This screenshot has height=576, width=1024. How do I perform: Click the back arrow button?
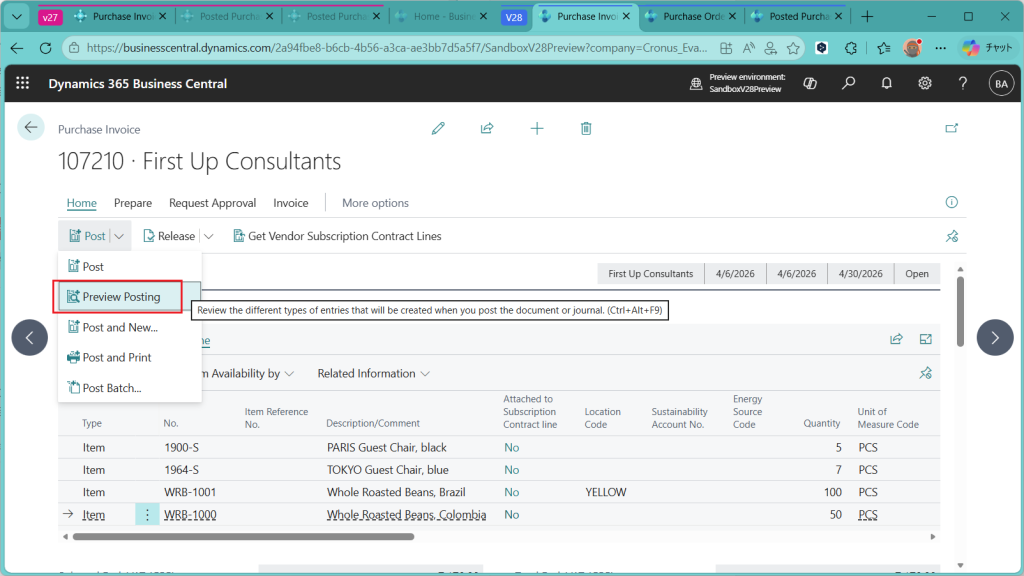tap(31, 127)
